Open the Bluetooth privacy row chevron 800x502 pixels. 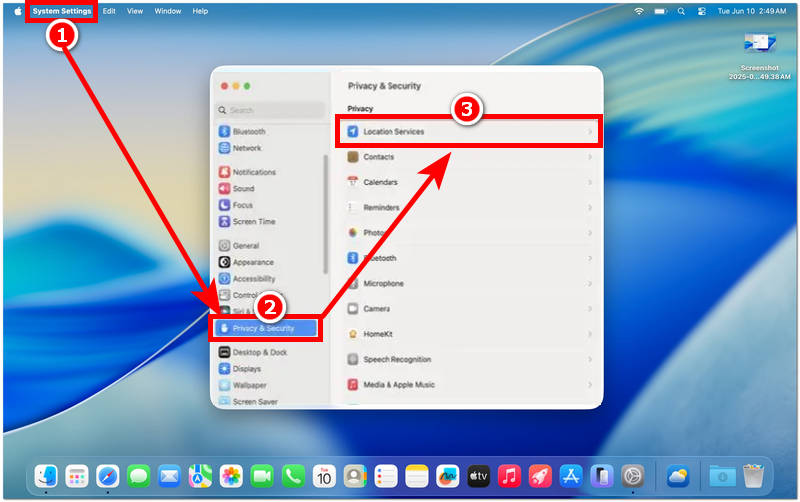coord(589,258)
